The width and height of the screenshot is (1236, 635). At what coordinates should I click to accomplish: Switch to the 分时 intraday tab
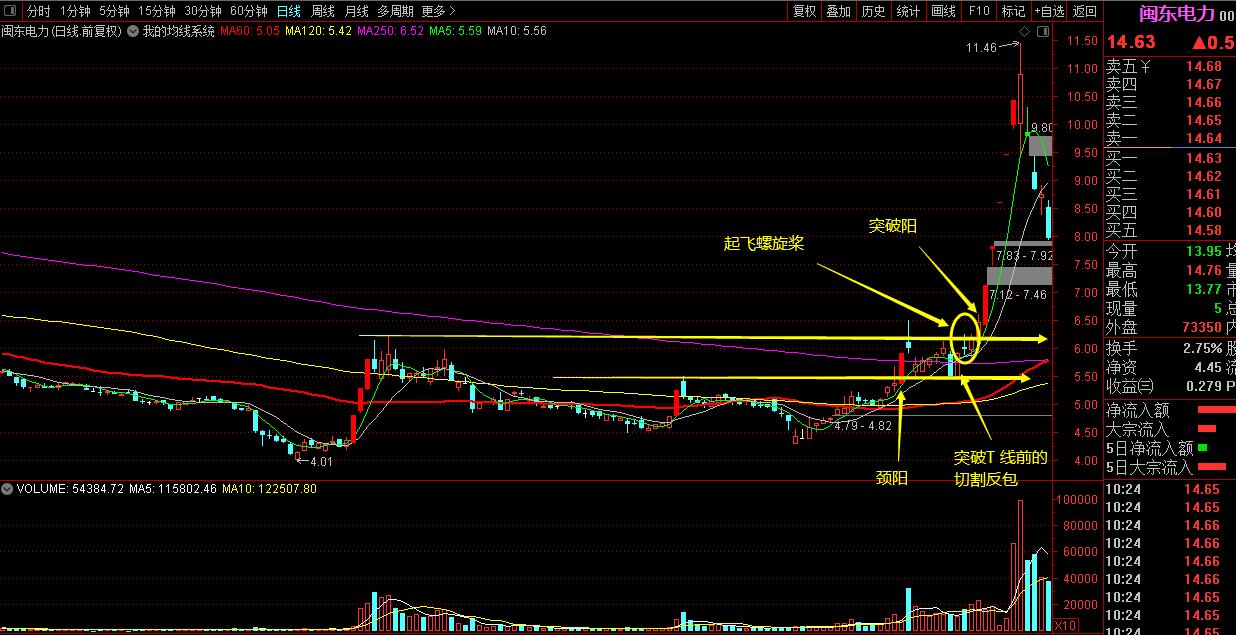click(x=38, y=12)
